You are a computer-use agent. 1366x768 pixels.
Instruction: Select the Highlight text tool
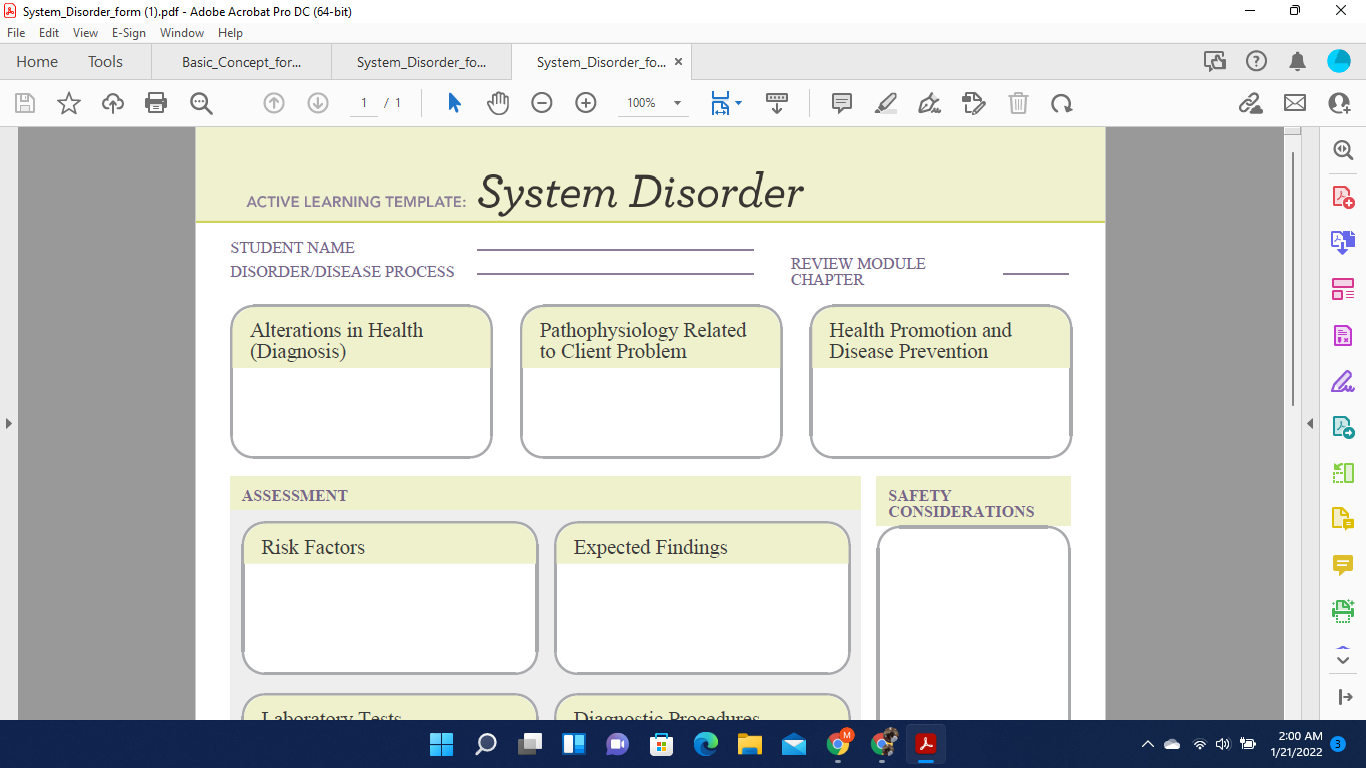point(885,102)
